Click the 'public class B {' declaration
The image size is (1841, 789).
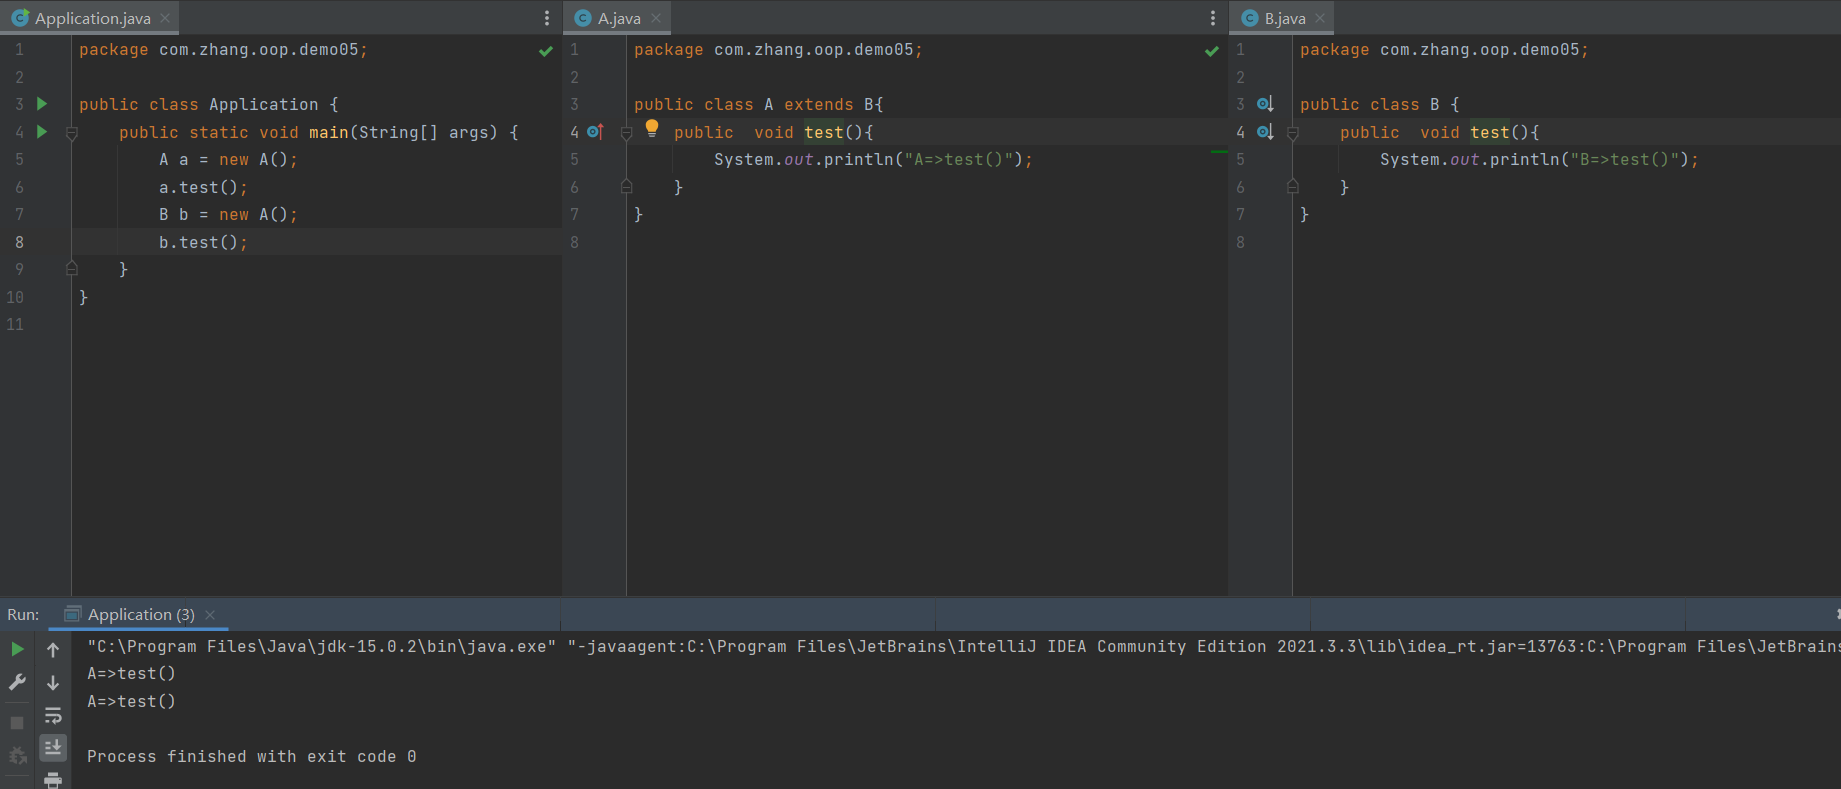click(1380, 105)
